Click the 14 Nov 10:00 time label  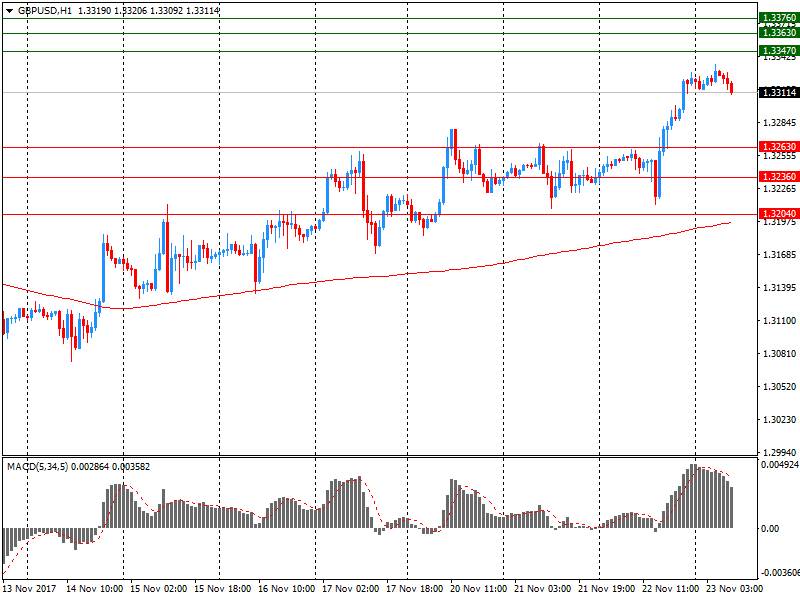point(94,589)
